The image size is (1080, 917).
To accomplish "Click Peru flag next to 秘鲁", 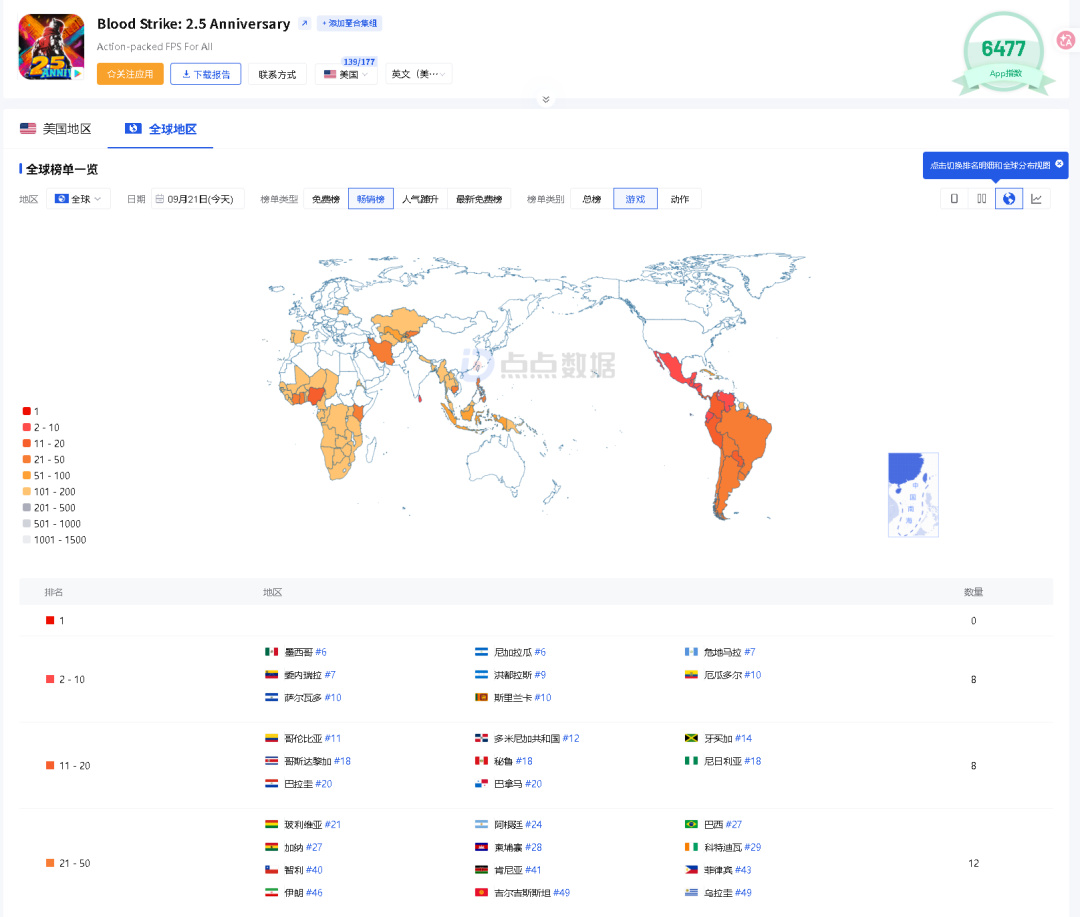I will (481, 761).
